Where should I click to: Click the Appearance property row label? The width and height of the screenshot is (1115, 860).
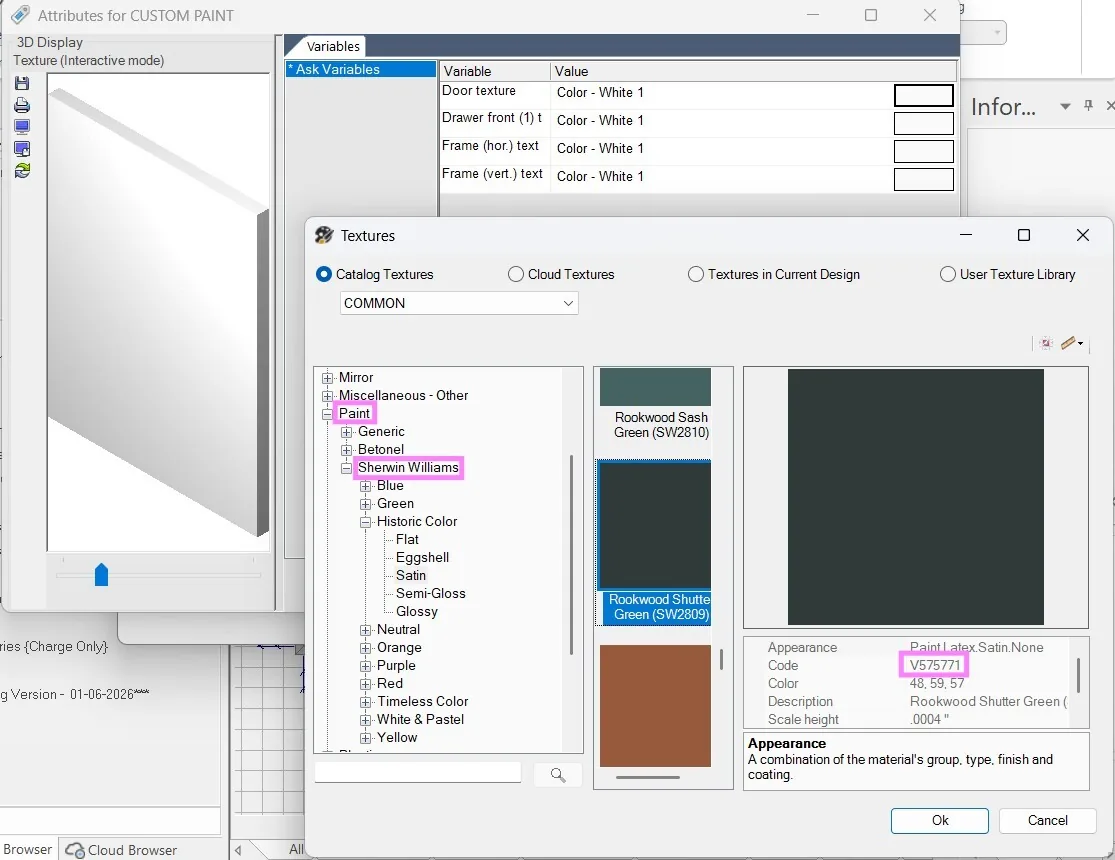point(802,647)
